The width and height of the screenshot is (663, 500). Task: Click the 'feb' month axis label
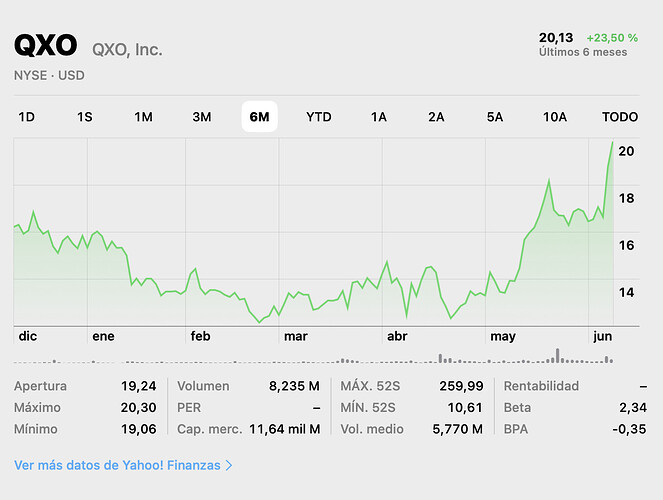[x=200, y=336]
